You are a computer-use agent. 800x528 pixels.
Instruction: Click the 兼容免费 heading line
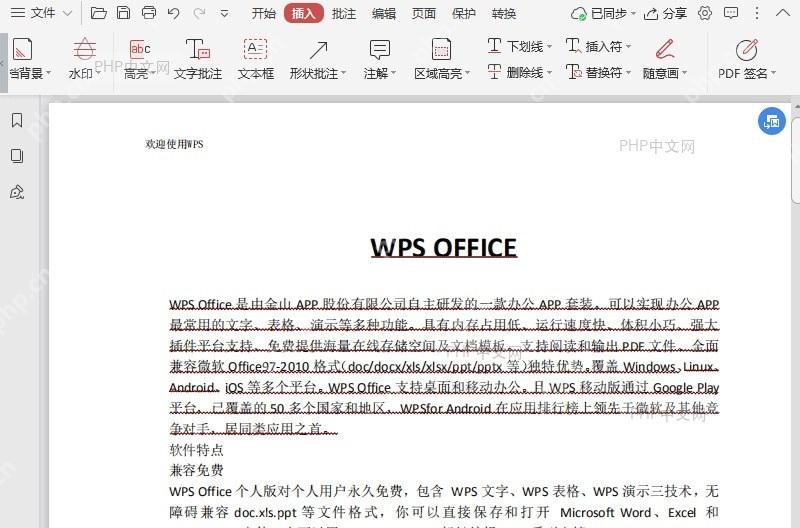[x=196, y=470]
